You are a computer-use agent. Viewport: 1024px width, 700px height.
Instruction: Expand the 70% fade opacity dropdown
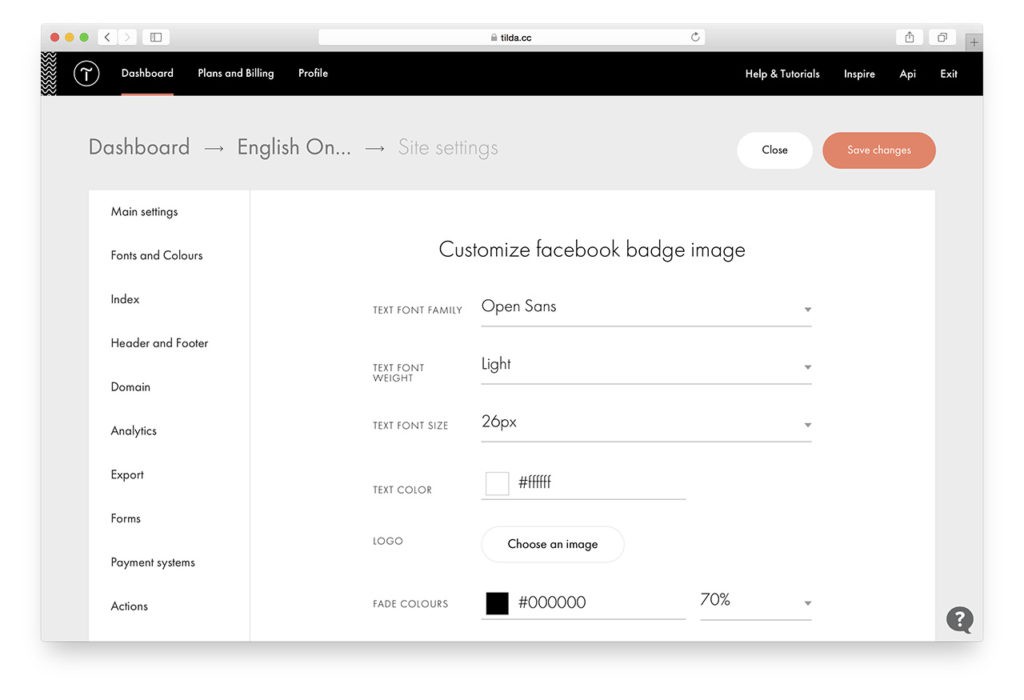tap(756, 601)
